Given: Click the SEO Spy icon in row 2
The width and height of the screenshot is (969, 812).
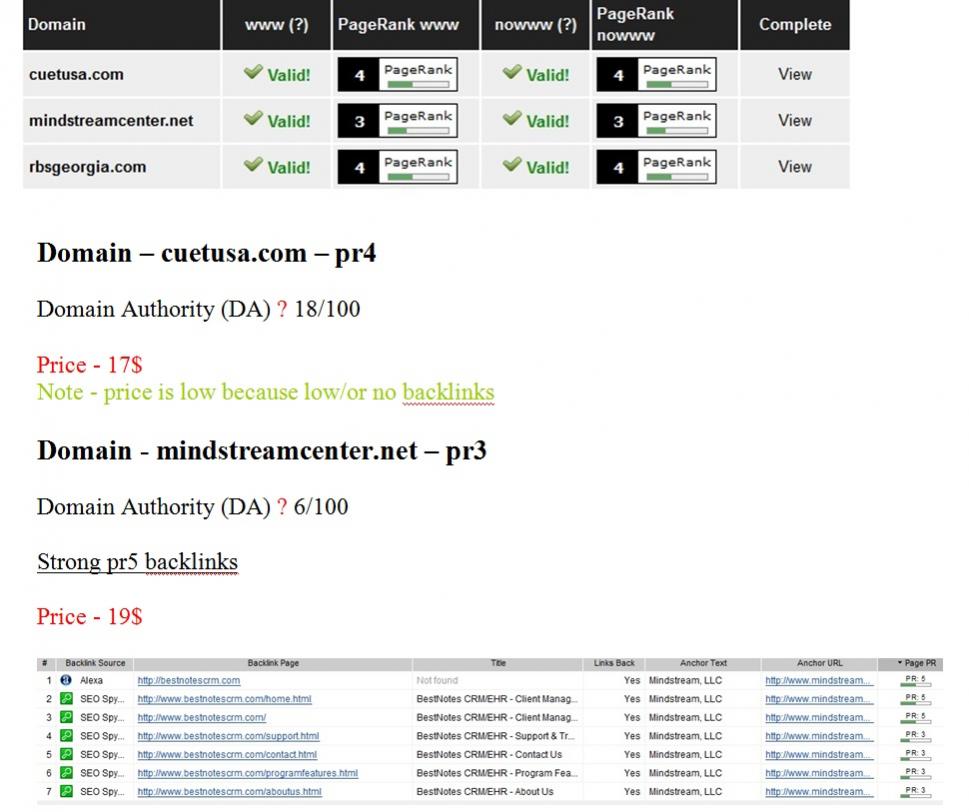Looking at the screenshot, I should (x=66, y=698).
